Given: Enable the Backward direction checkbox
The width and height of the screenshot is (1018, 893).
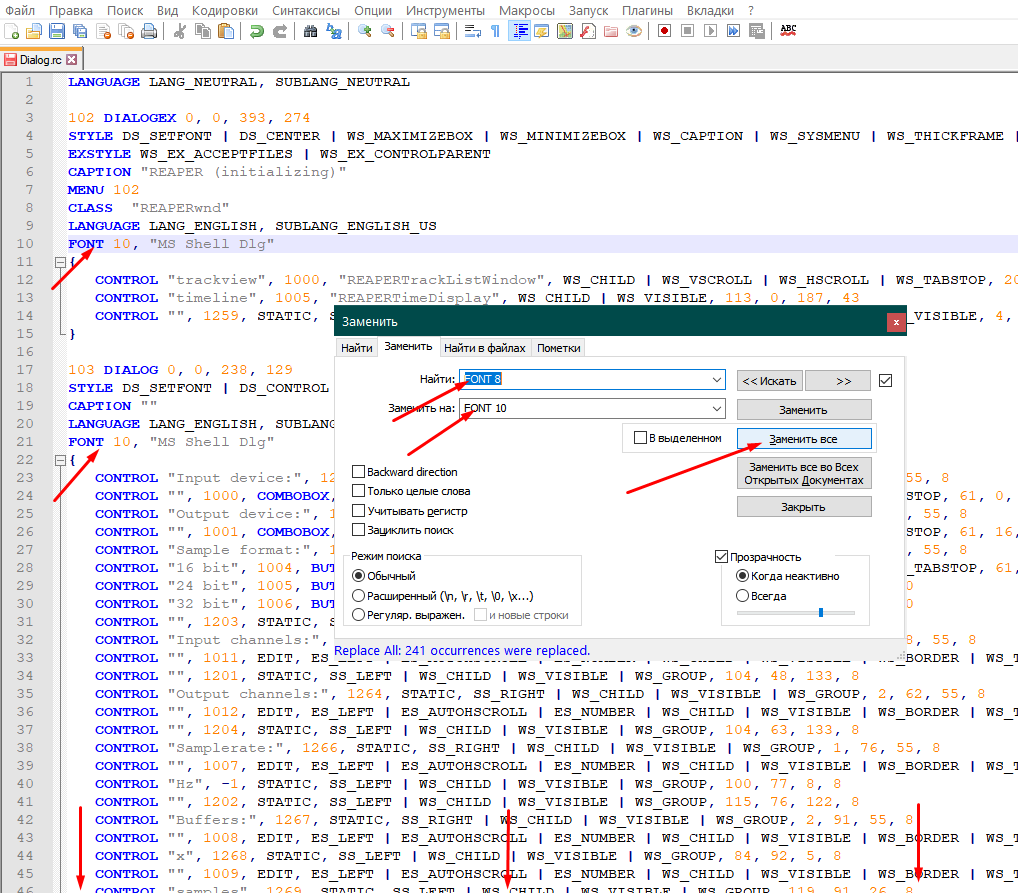Looking at the screenshot, I should [358, 472].
